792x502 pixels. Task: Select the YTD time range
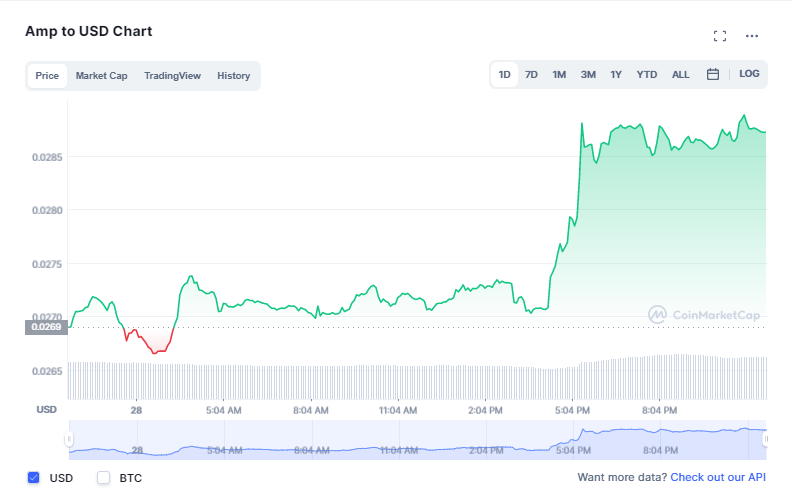[x=647, y=75]
